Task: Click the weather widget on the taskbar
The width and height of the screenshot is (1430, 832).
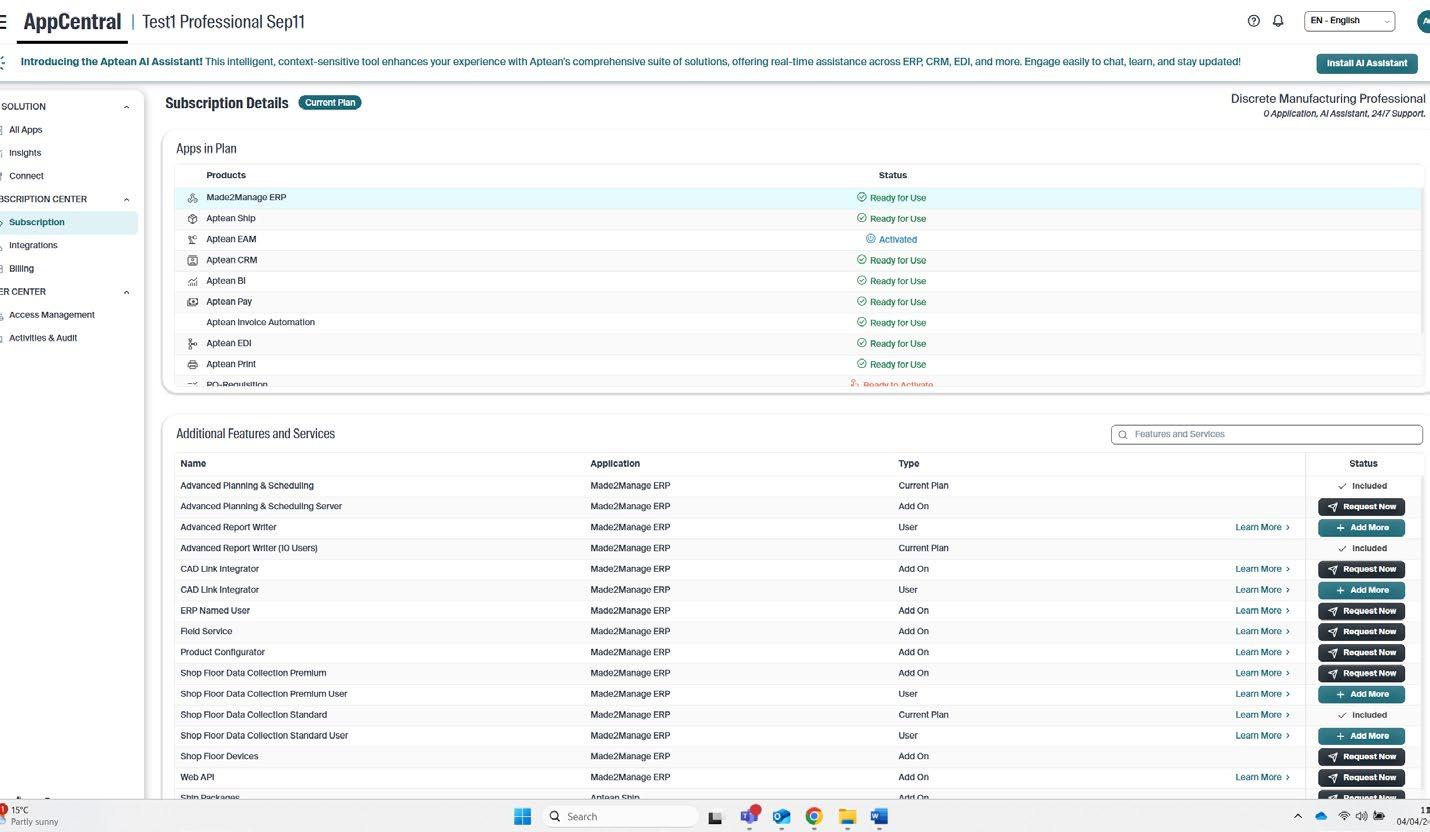Action: click(x=32, y=816)
